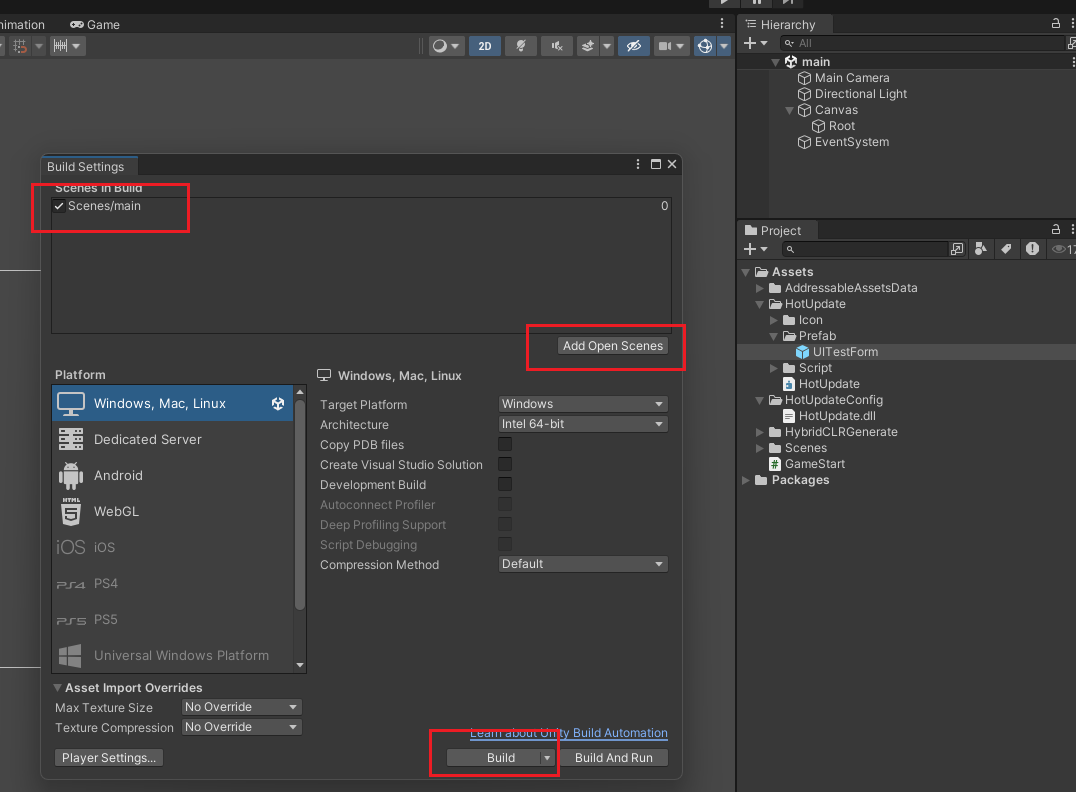This screenshot has height=792, width=1076.
Task: Click the Hierarchy search field
Action: [923, 43]
